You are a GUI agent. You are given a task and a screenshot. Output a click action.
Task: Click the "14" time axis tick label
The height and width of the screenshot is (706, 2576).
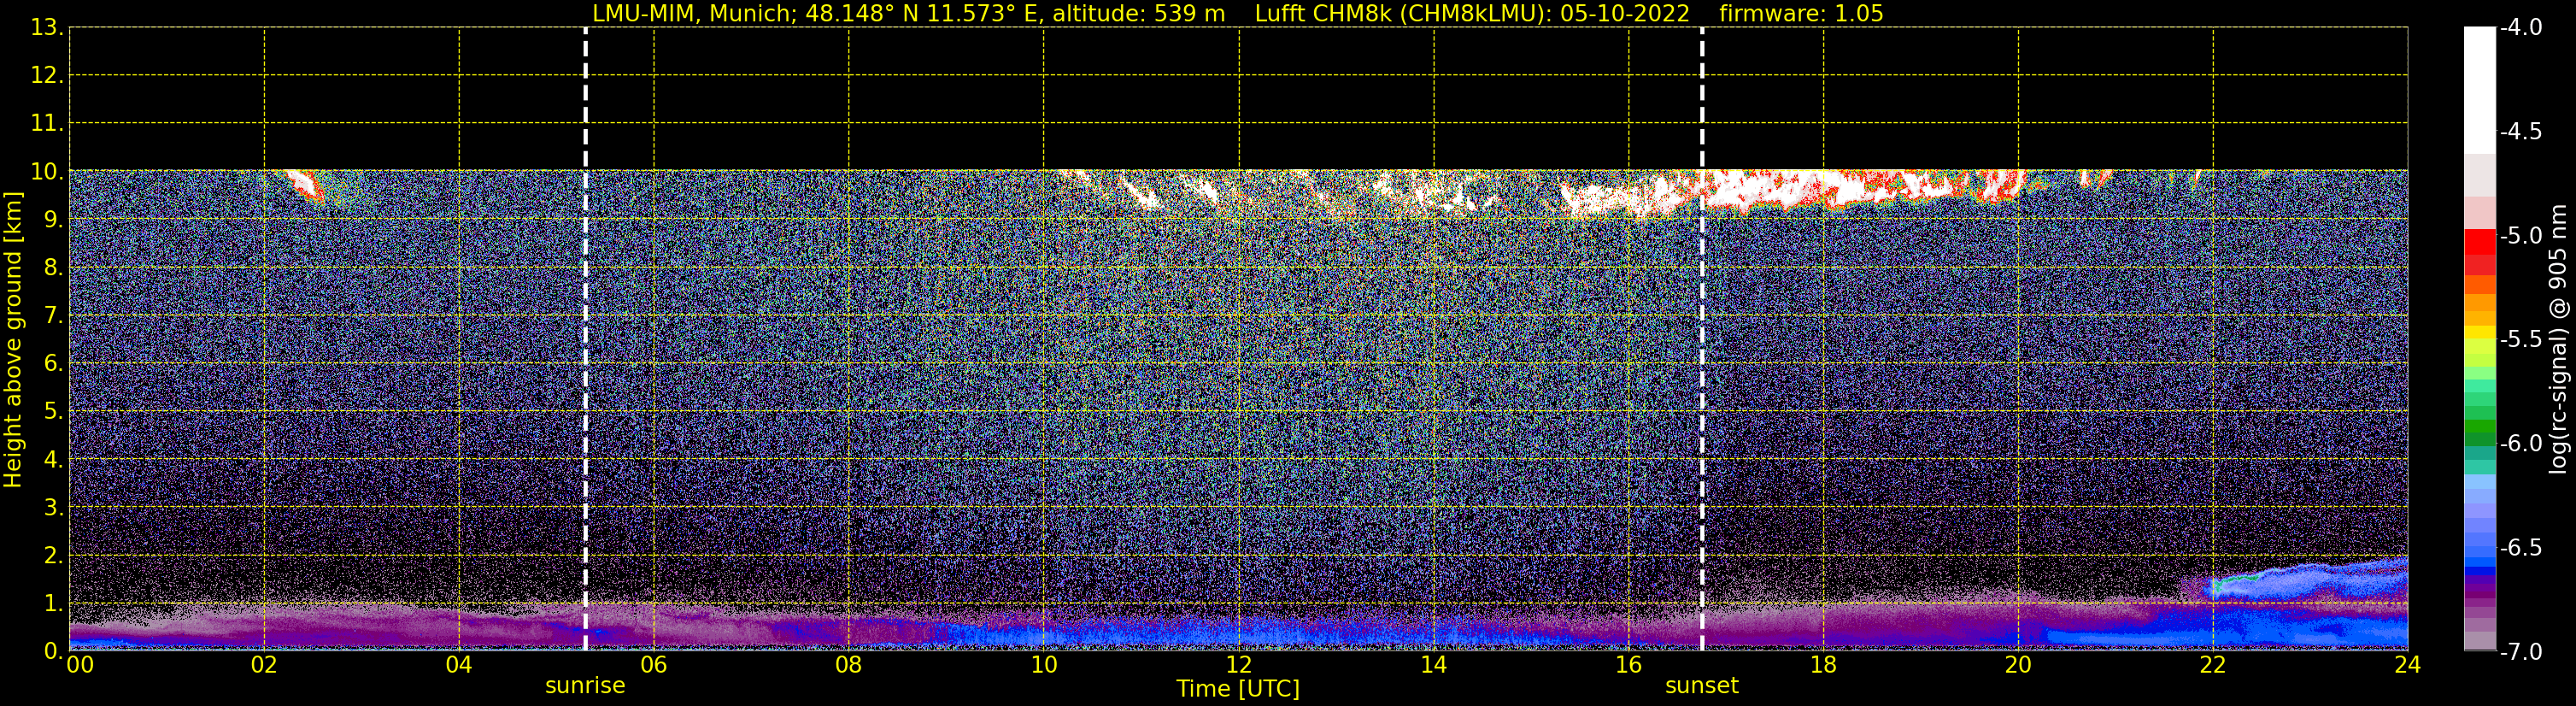(x=1434, y=665)
